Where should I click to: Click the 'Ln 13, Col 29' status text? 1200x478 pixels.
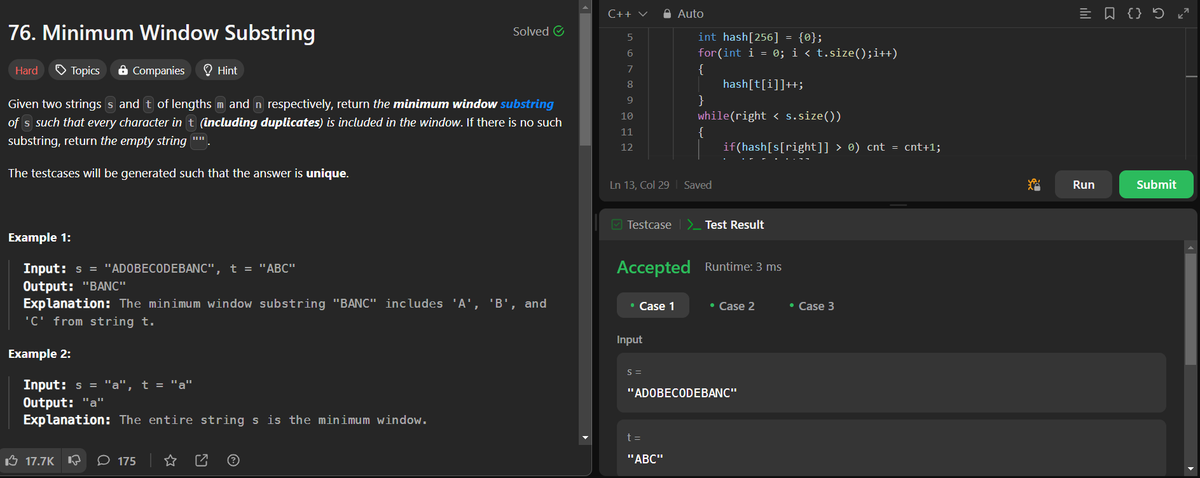click(641, 185)
